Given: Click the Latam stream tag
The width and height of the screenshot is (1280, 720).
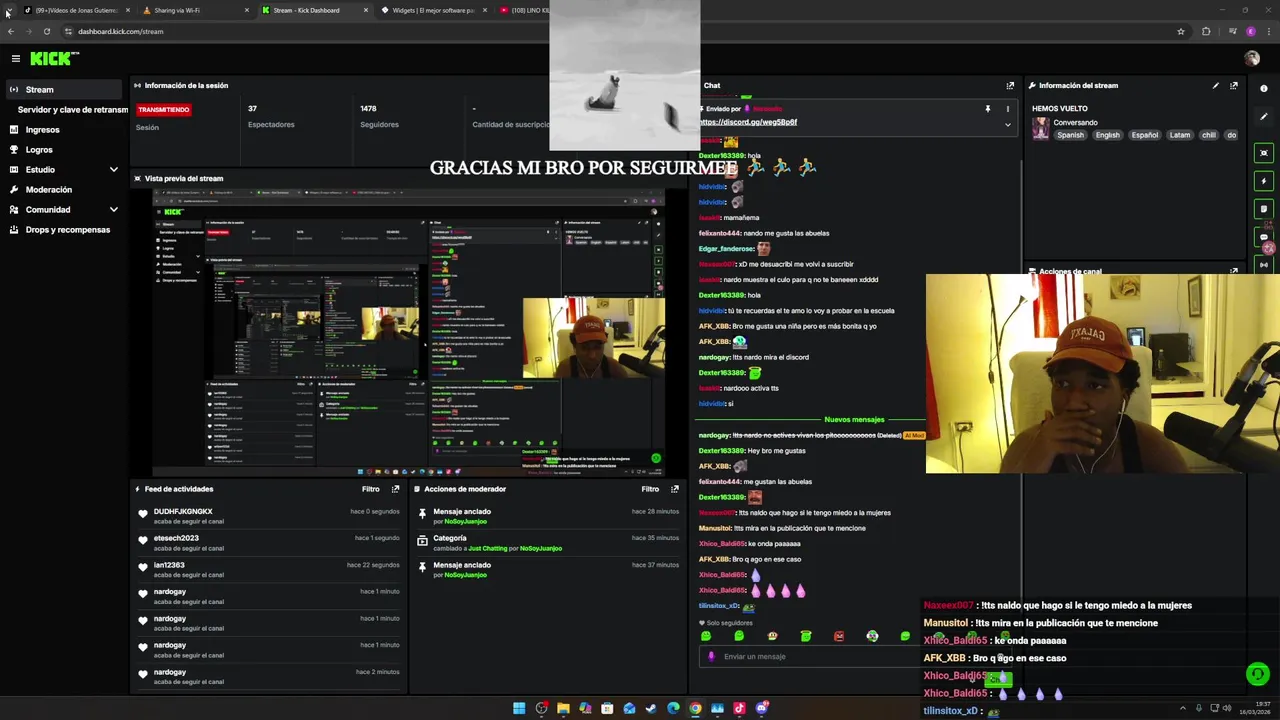Looking at the screenshot, I should coord(1180,135).
